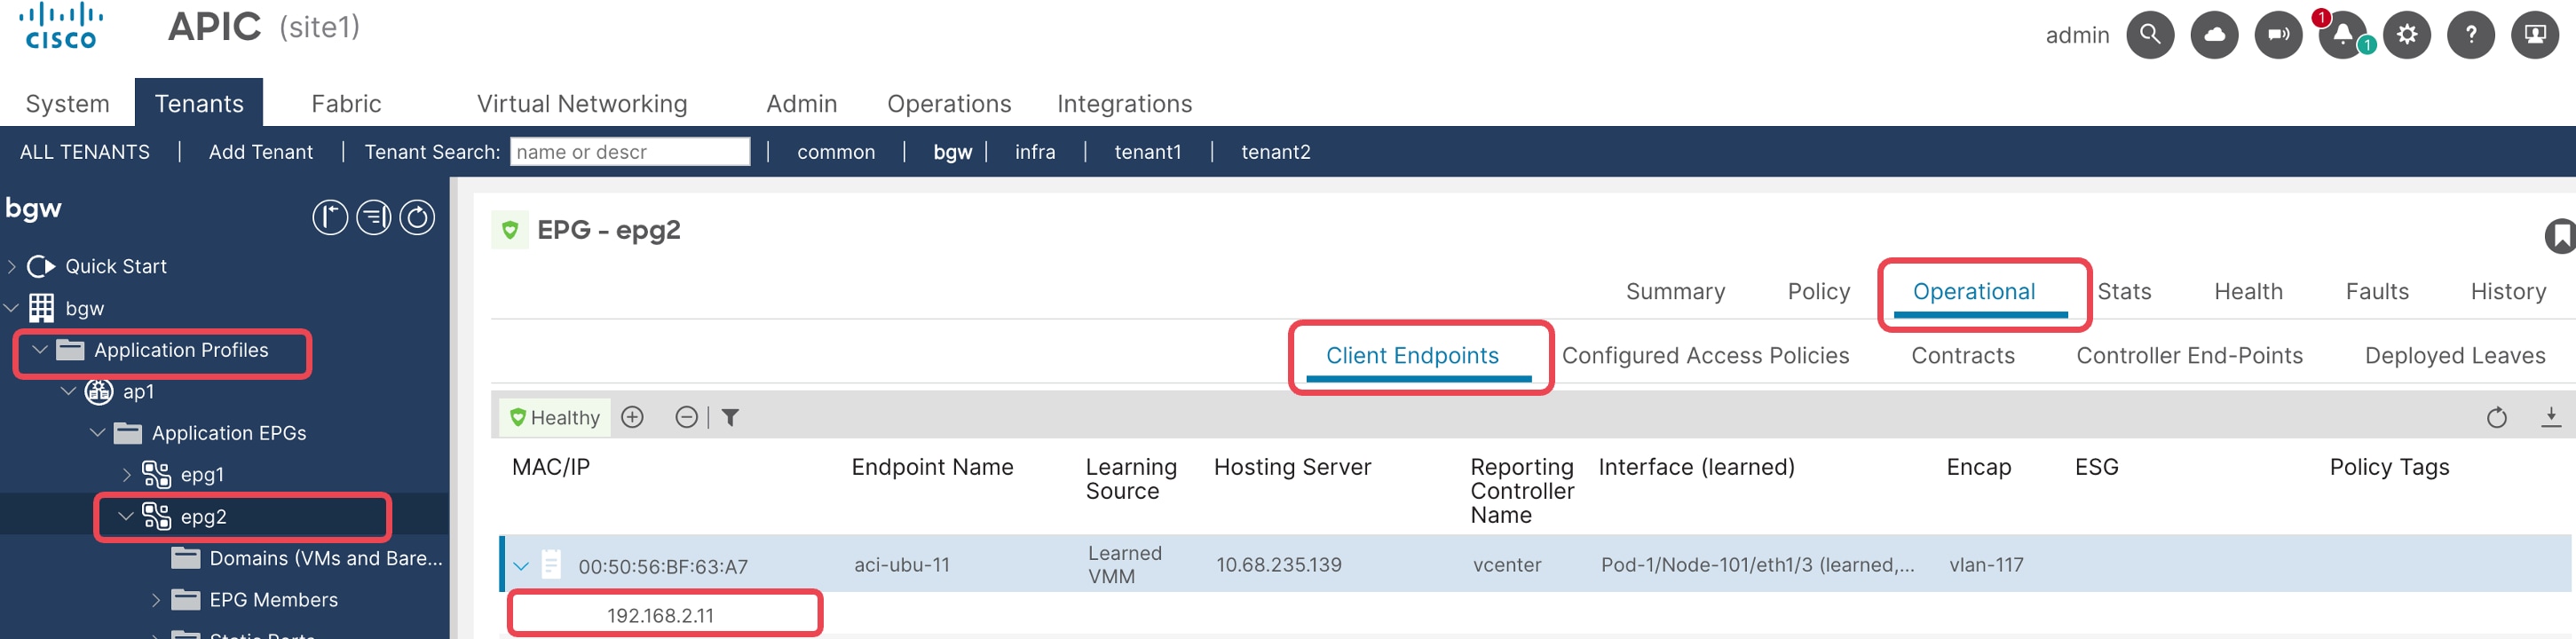Expand the epg1 tree node

tap(127, 474)
